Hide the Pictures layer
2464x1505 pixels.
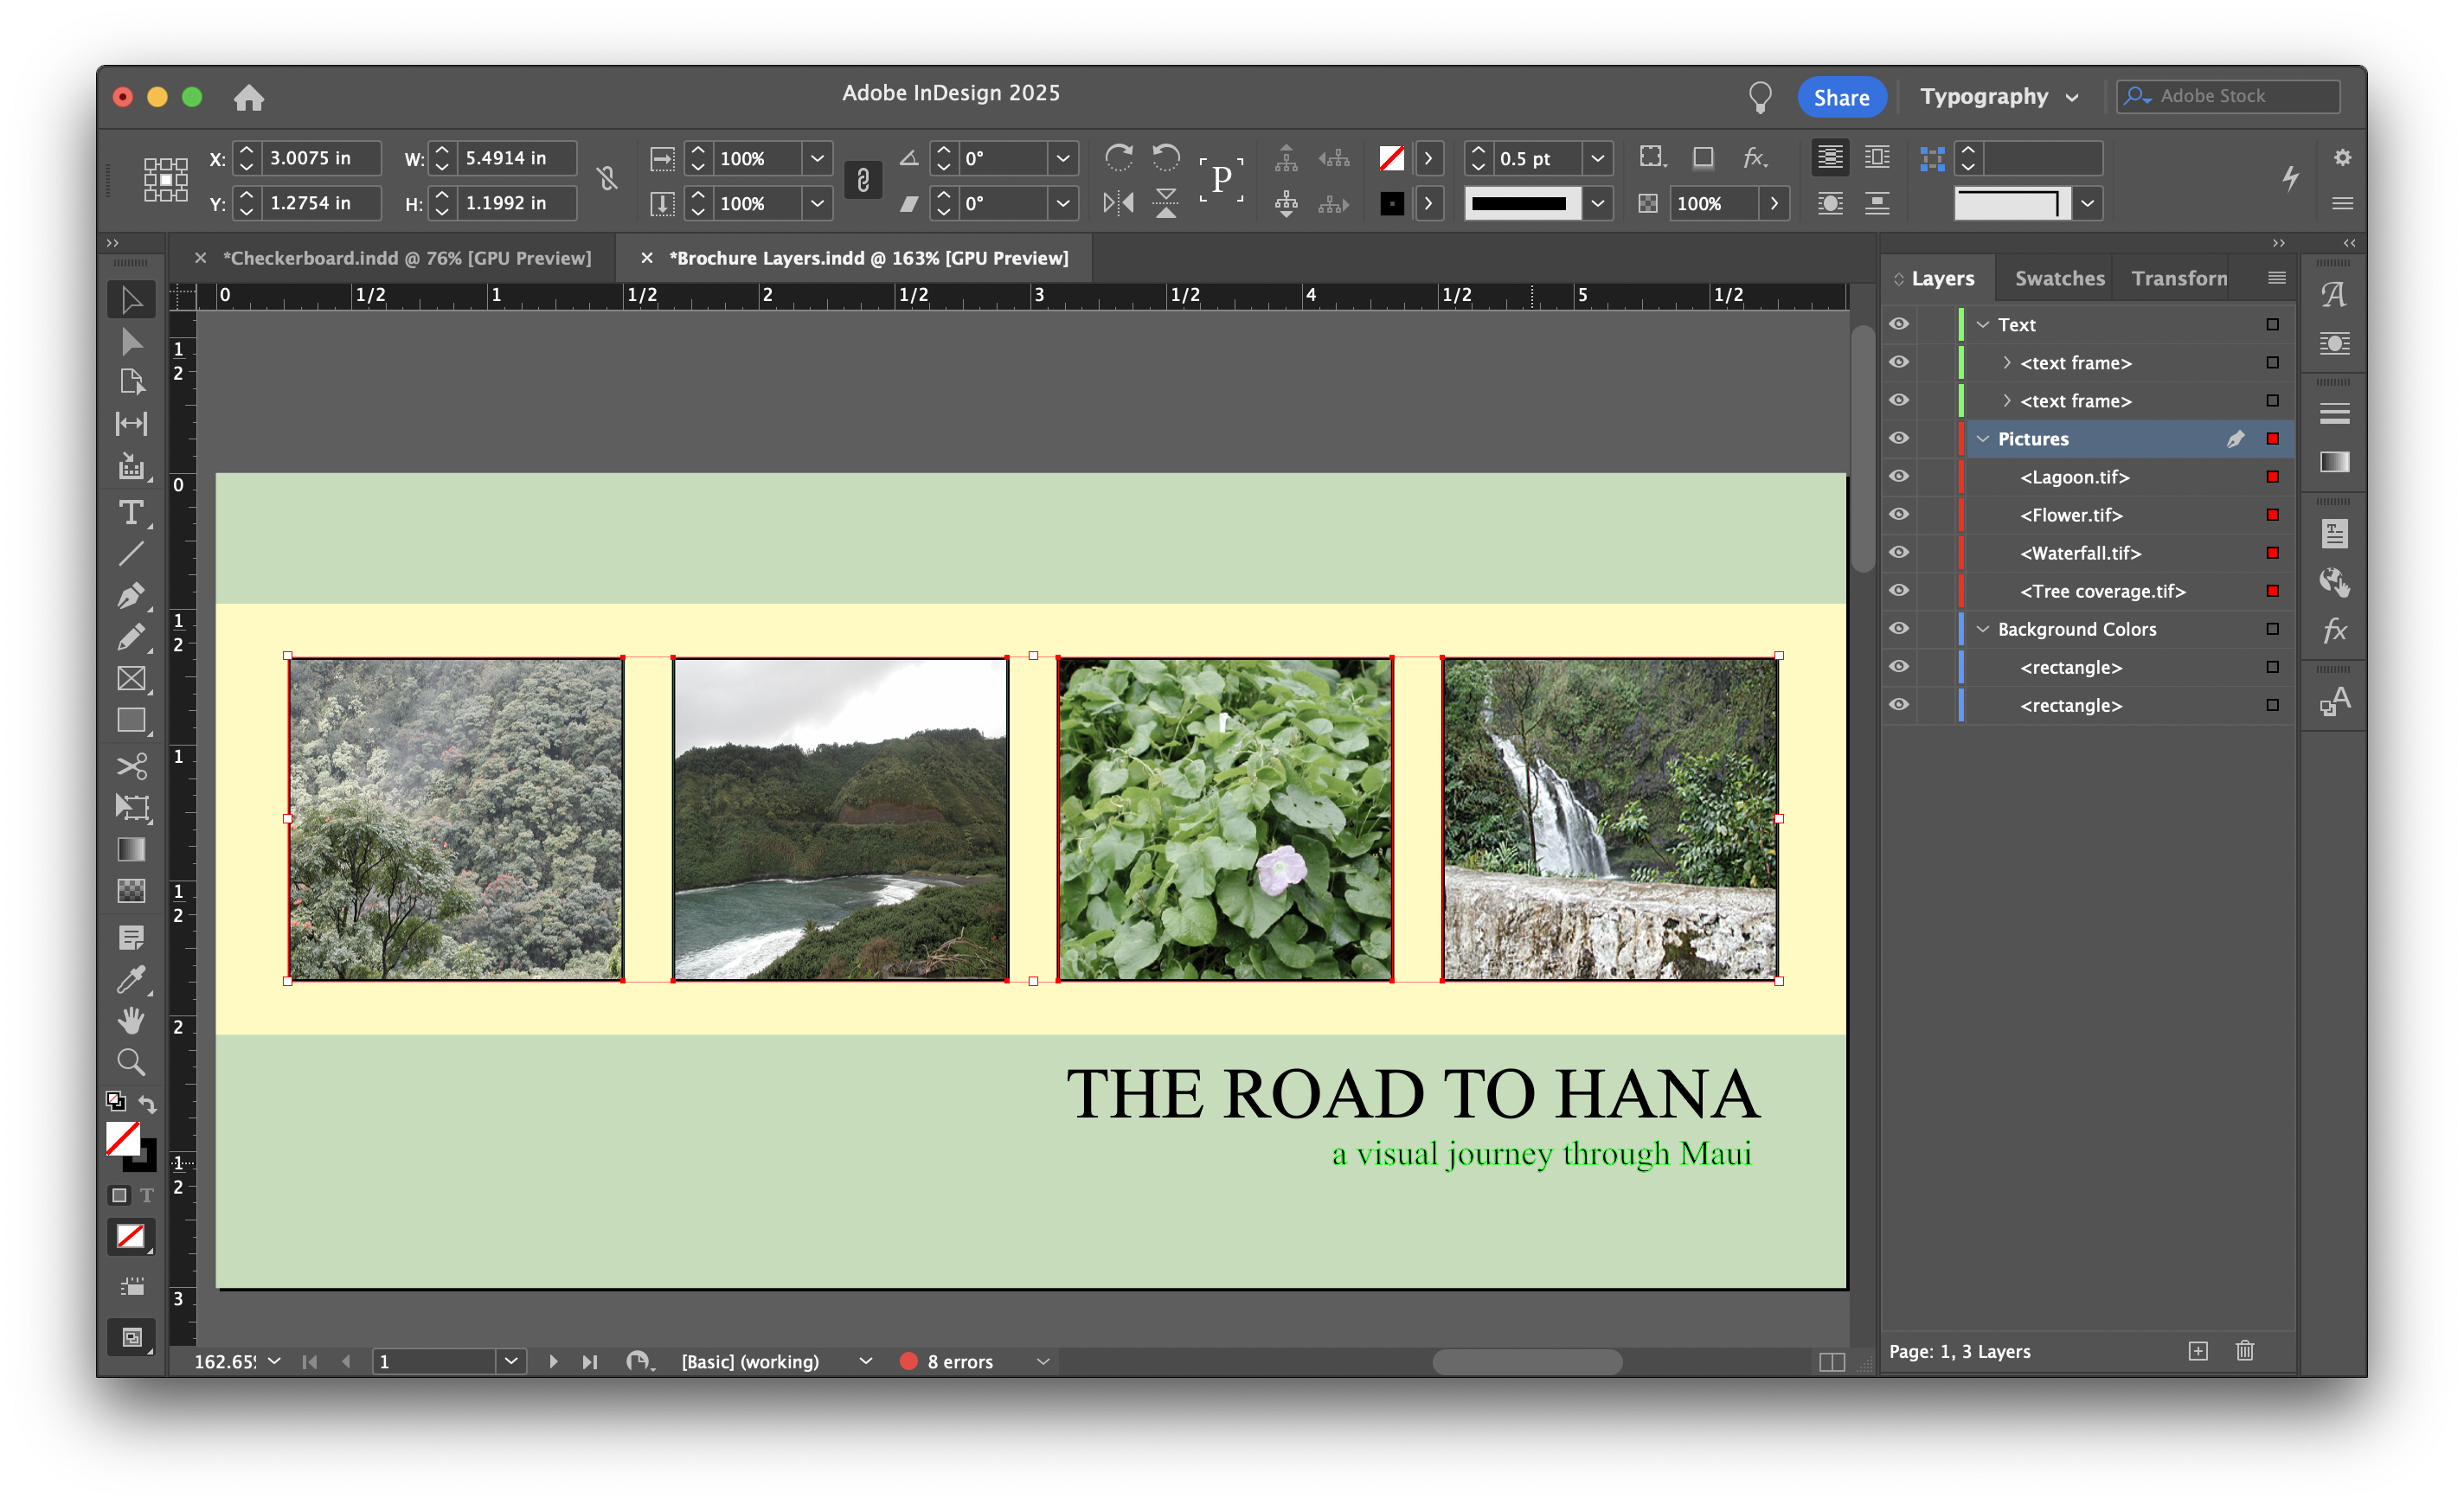coord(1898,438)
